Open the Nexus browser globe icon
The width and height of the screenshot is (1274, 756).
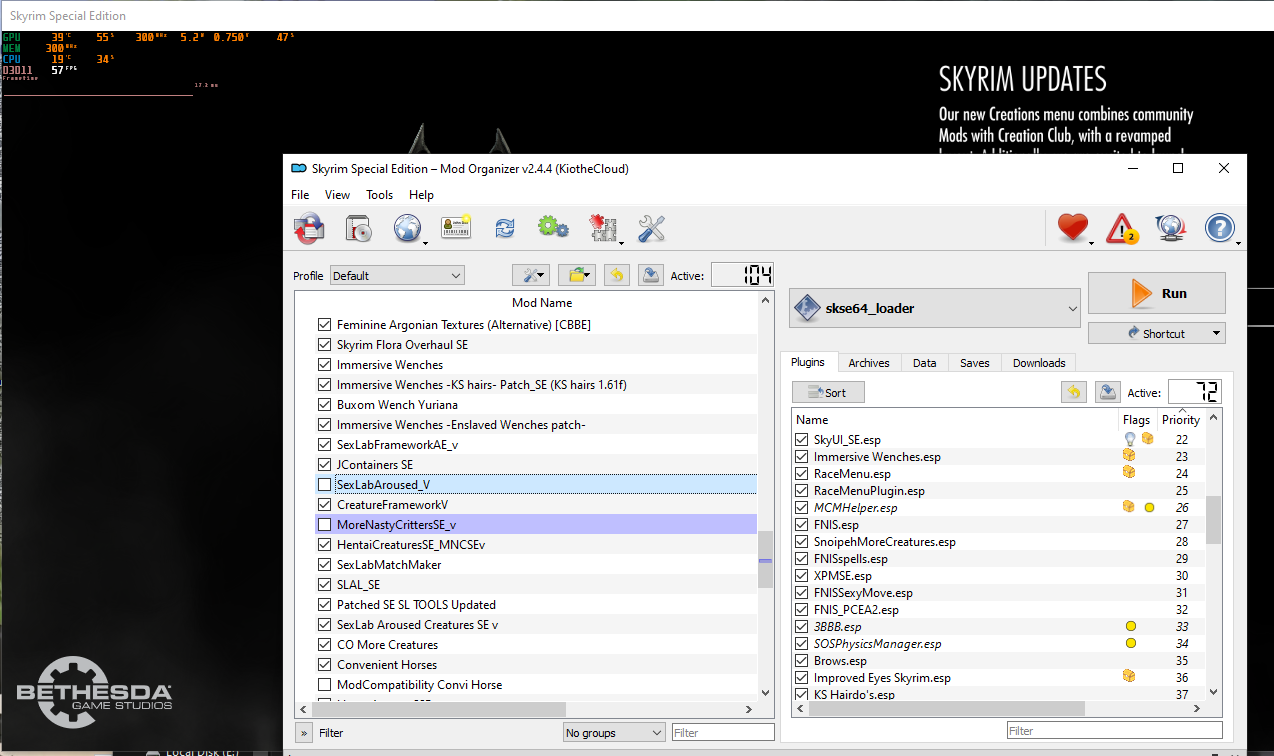tap(408, 228)
